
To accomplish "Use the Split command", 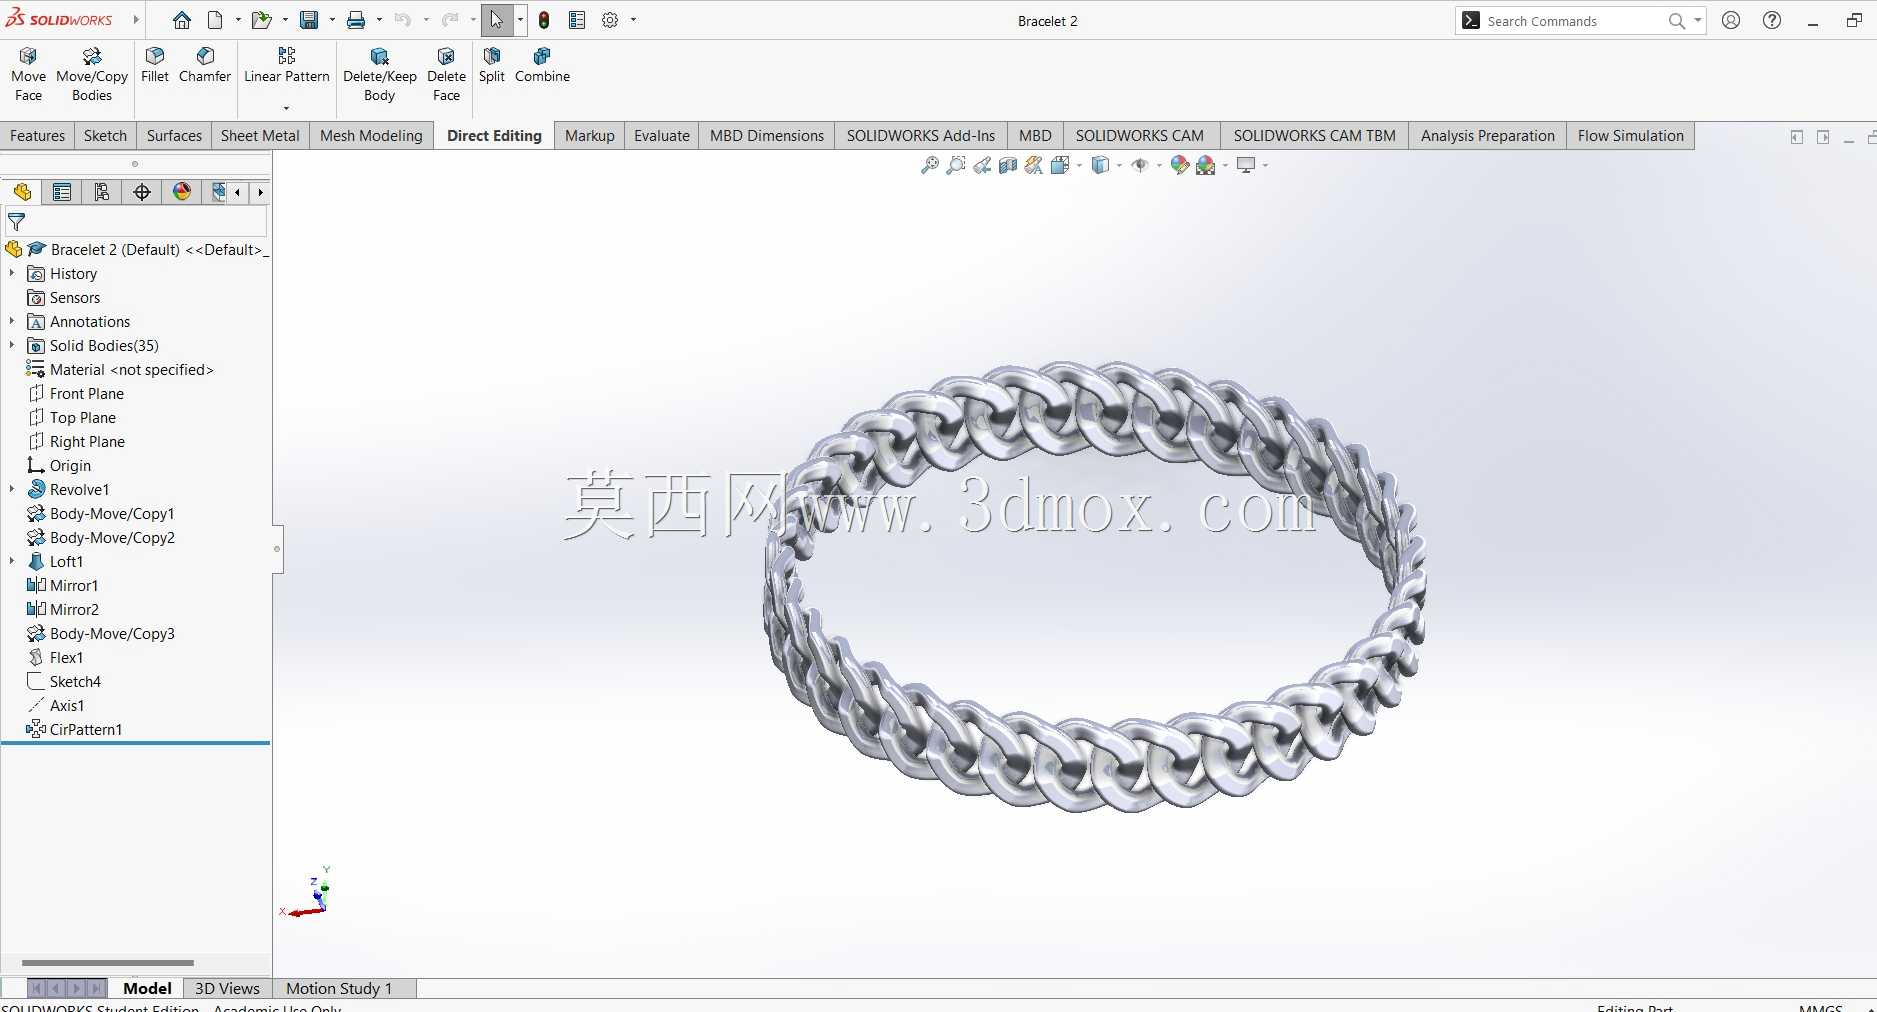I will [x=492, y=66].
